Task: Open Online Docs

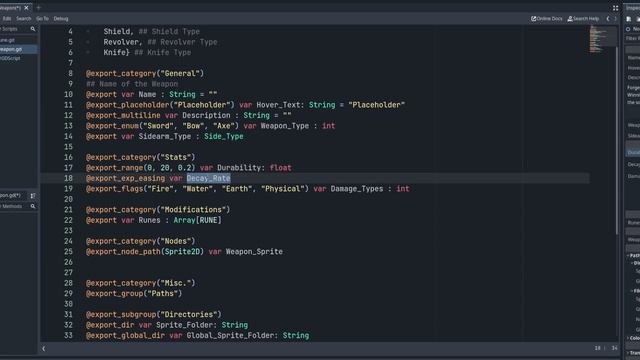Action: click(x=547, y=19)
